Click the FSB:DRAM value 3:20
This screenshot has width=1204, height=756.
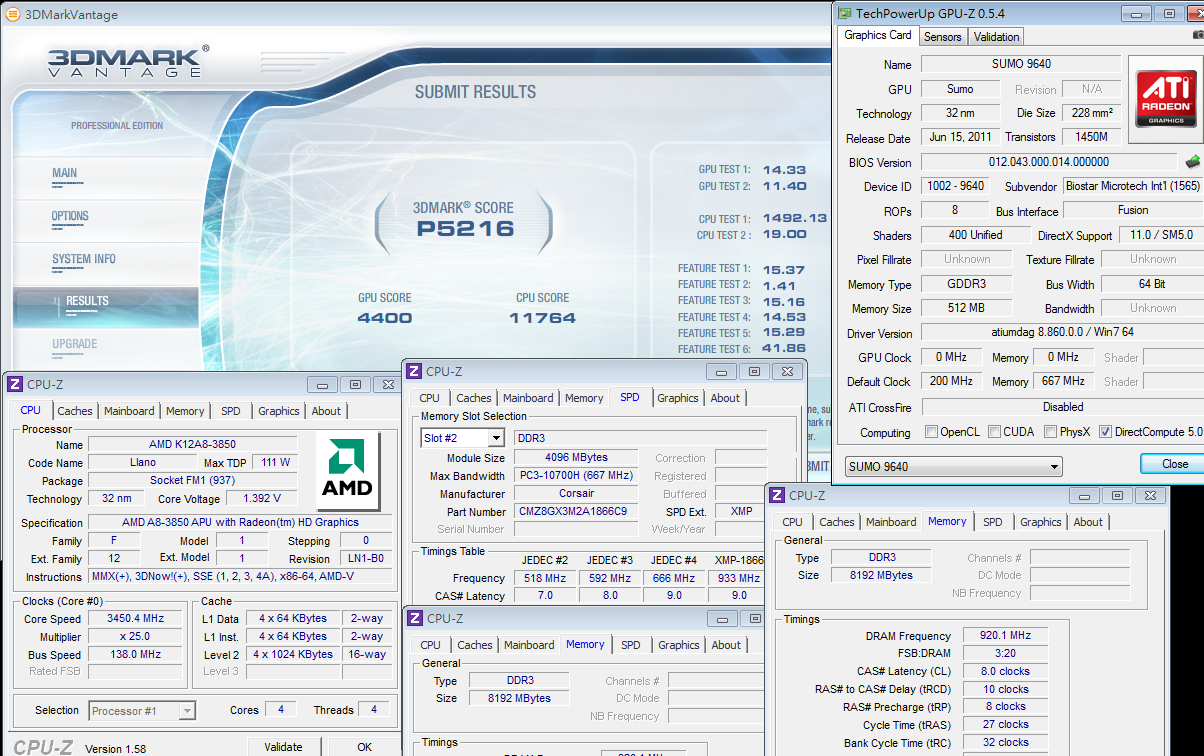coord(1006,654)
